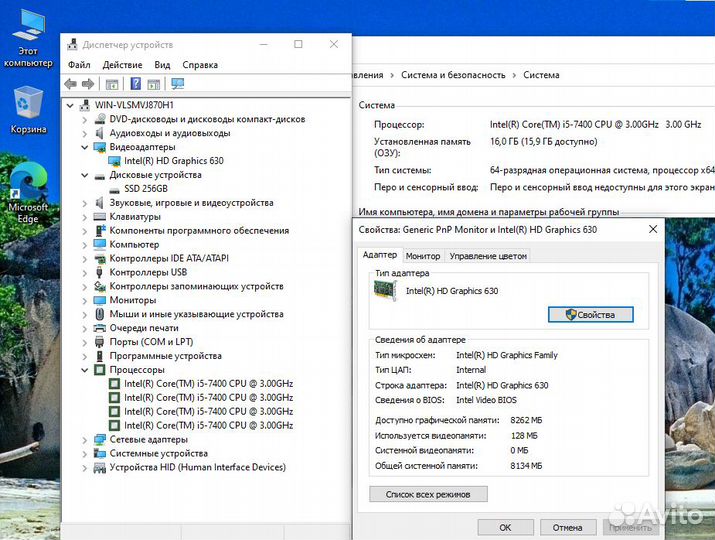Expand Контроллеры IDE ATA/ATAPI node
The image size is (715, 540).
pos(84,259)
